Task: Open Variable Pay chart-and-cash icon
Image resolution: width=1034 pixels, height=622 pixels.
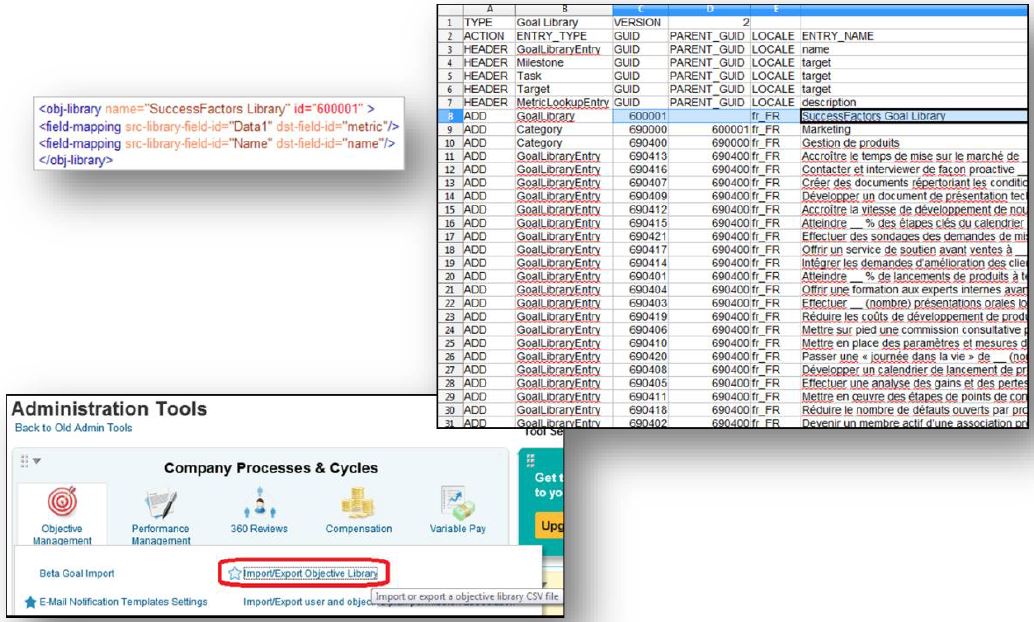Action: click(458, 503)
